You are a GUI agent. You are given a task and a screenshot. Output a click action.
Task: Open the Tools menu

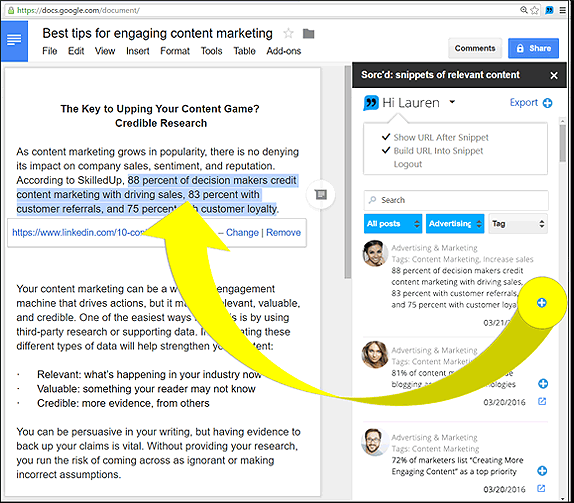click(212, 51)
